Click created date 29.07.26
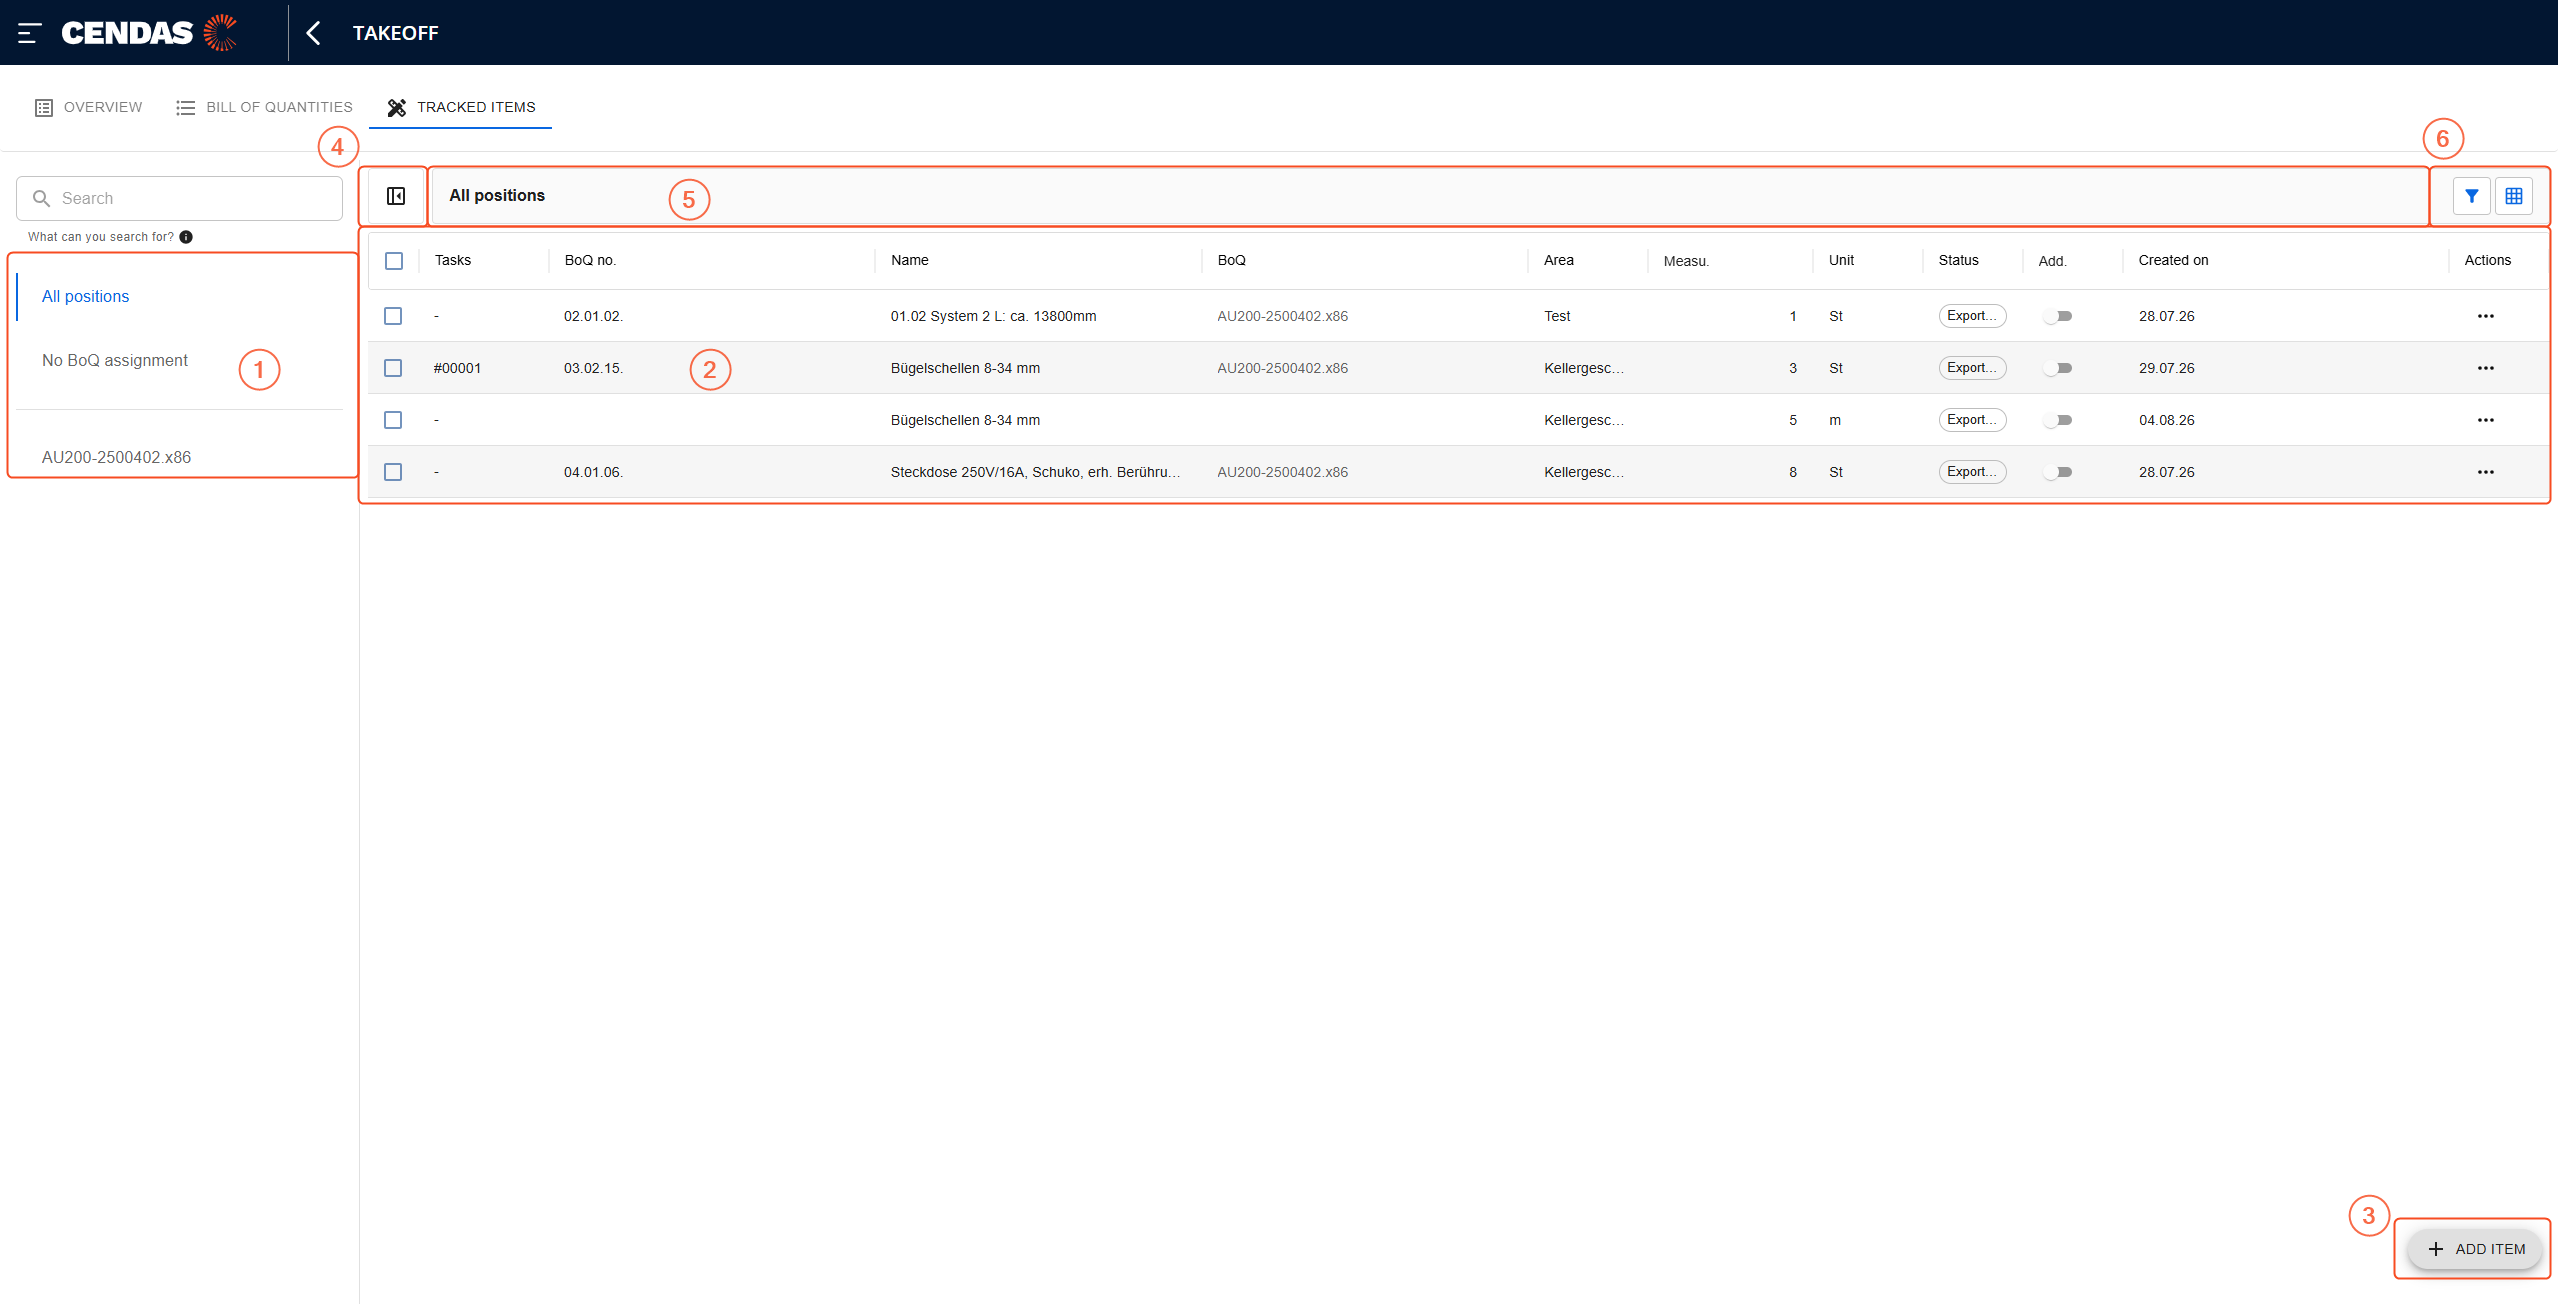2558x1304 pixels. 2166,368
